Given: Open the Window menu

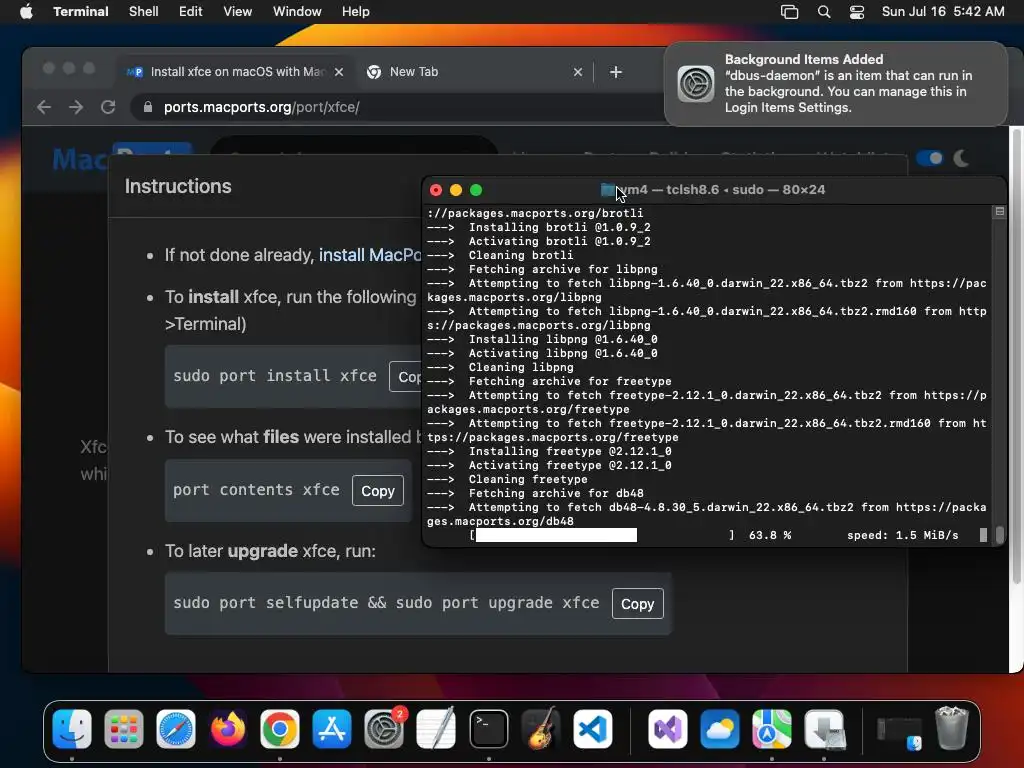Looking at the screenshot, I should tap(297, 11).
